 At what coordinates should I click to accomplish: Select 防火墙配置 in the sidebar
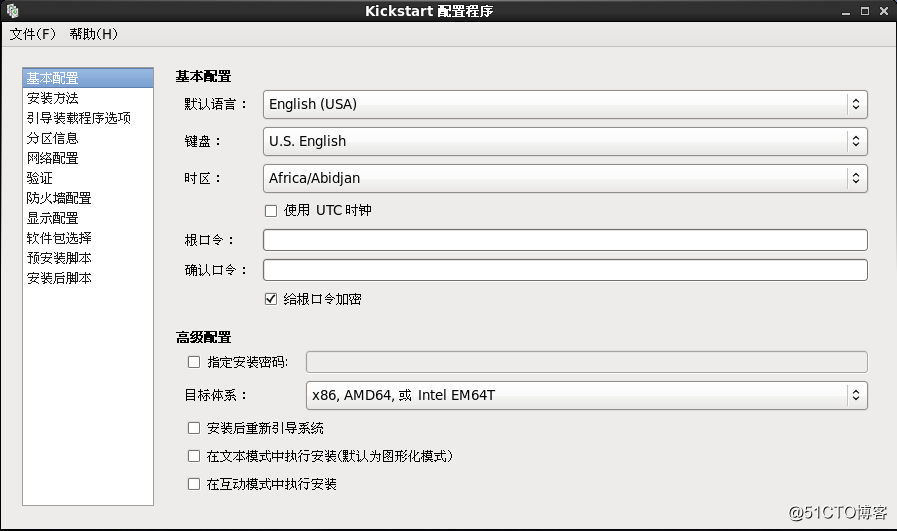coord(88,198)
